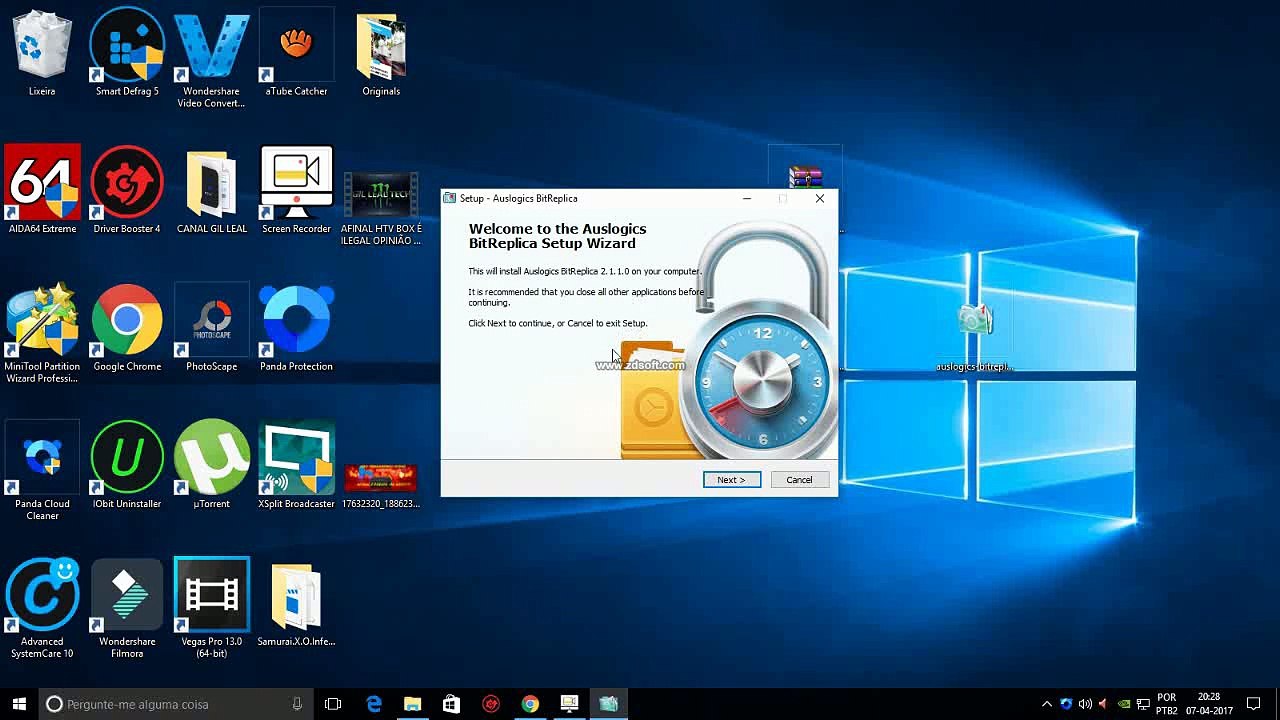Close the Setup - Auslogics BitReplica window

[x=820, y=198]
